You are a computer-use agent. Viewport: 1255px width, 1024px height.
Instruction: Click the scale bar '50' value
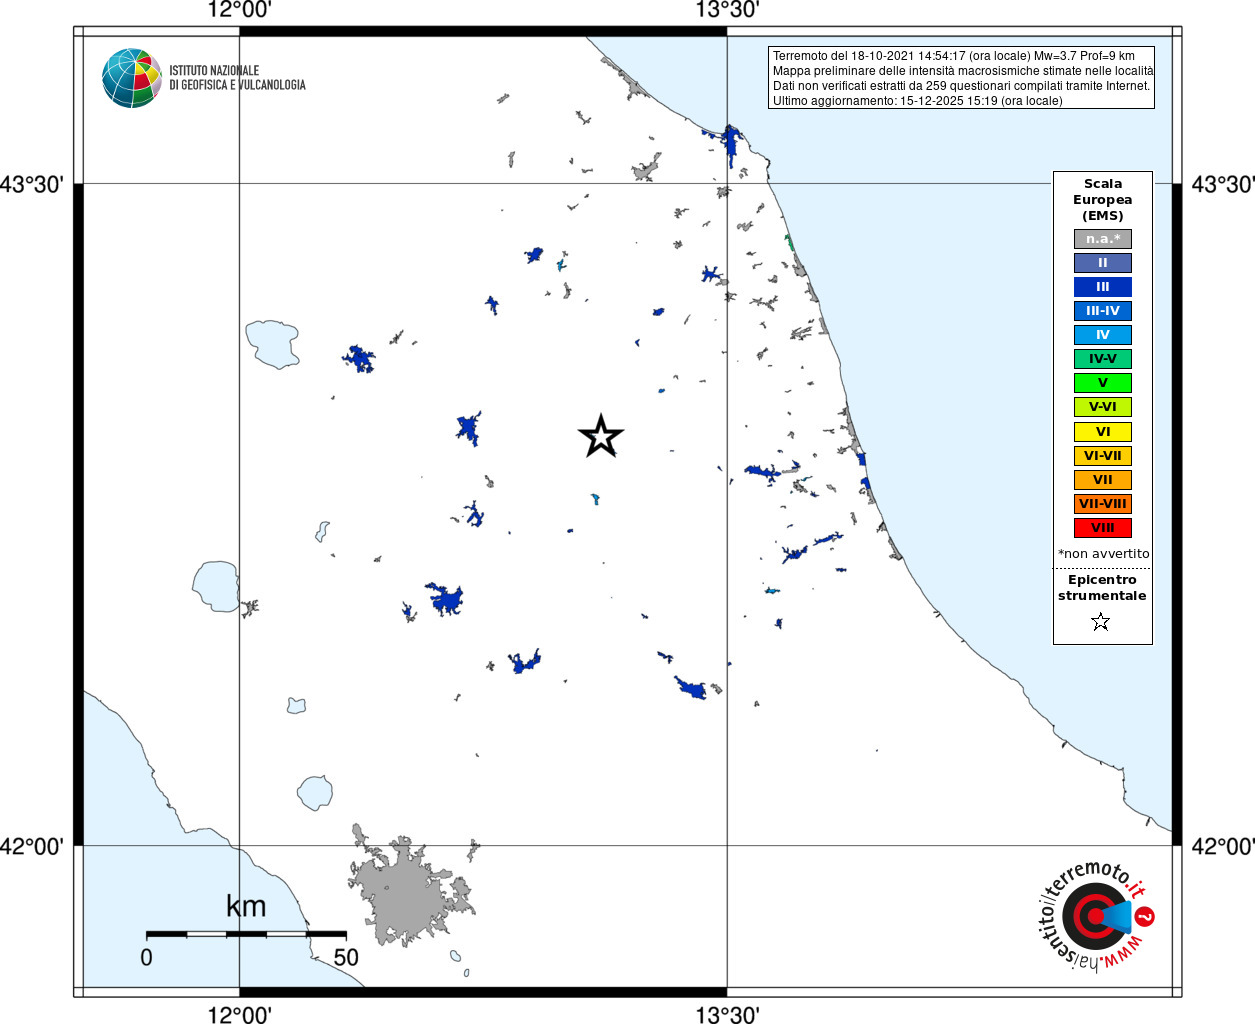[346, 957]
